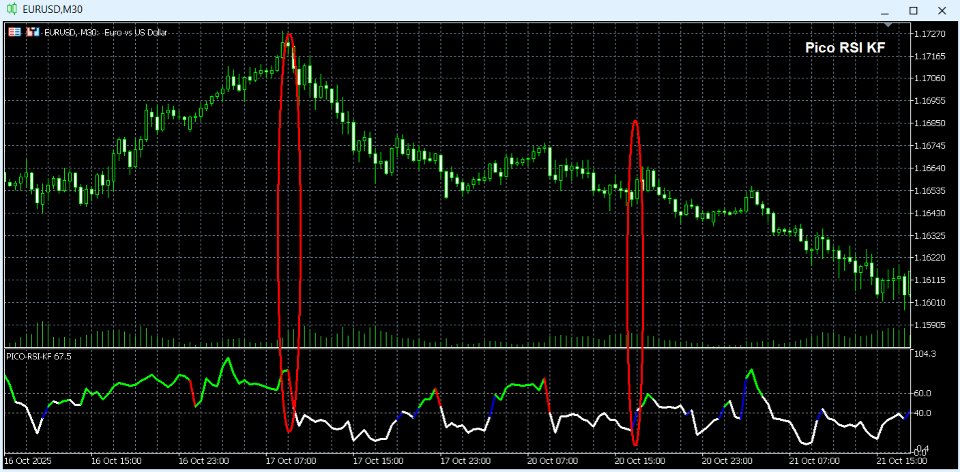Click the '16 Oct 2025' date label
Screen dimensions: 960x472
(28, 460)
